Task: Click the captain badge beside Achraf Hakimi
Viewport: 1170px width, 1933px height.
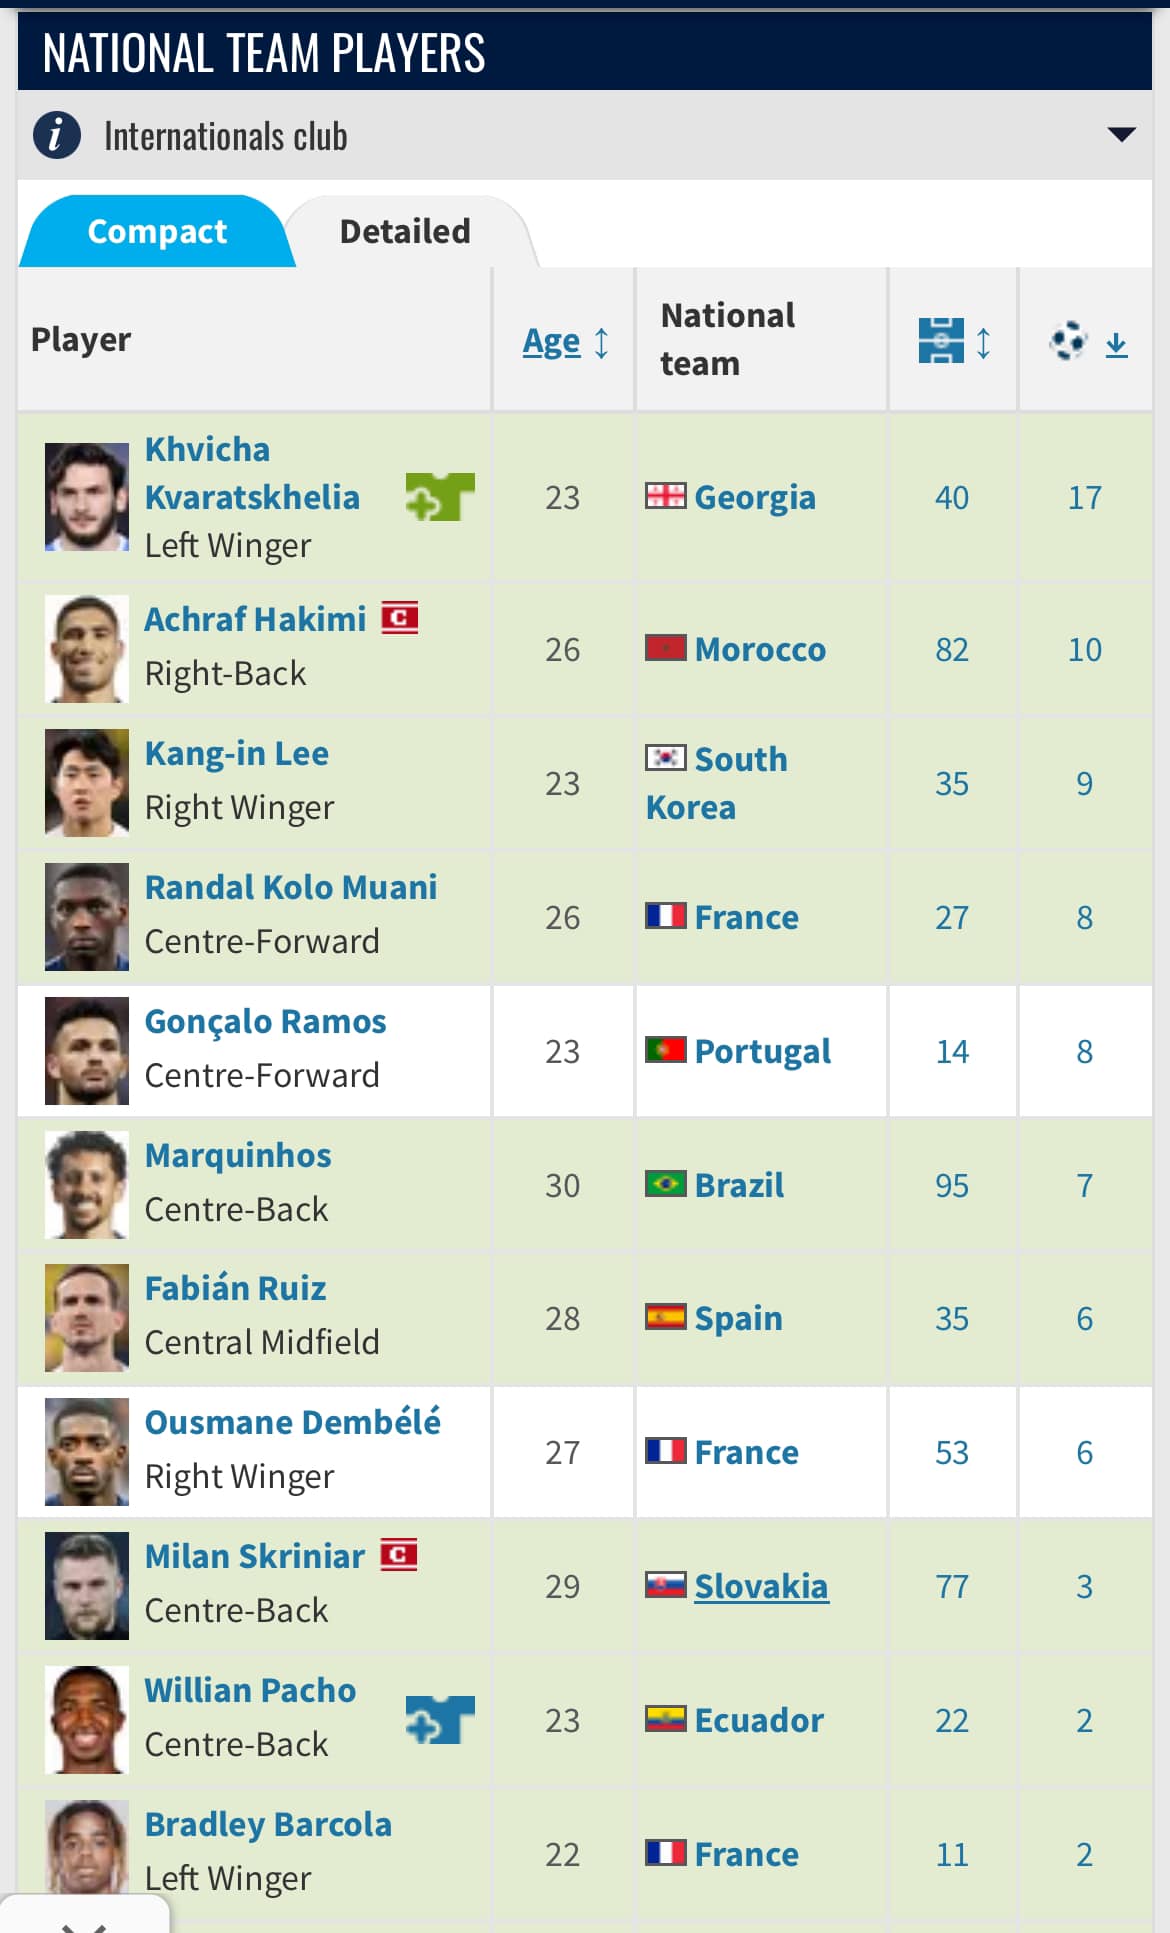Action: pyautogui.click(x=400, y=618)
